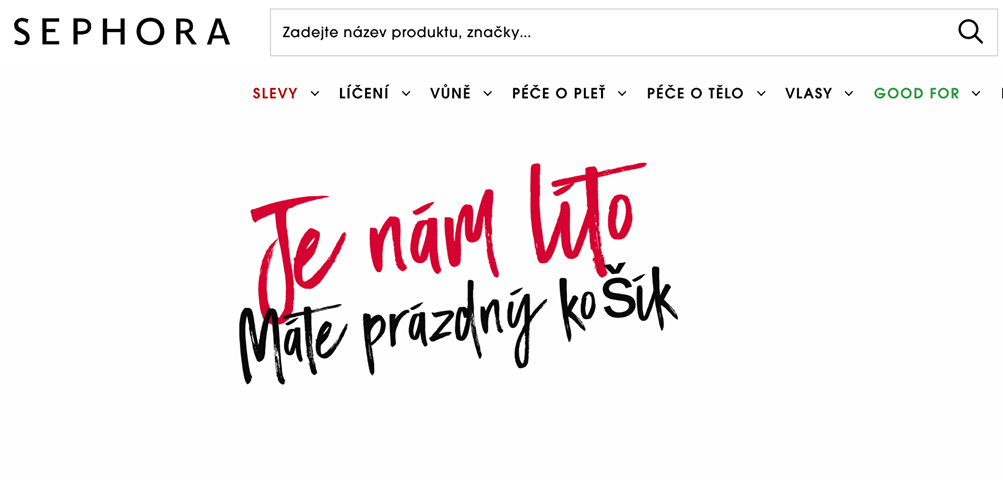Expand the chevron next to VLASY
The width and height of the screenshot is (1003, 480).
click(x=849, y=93)
